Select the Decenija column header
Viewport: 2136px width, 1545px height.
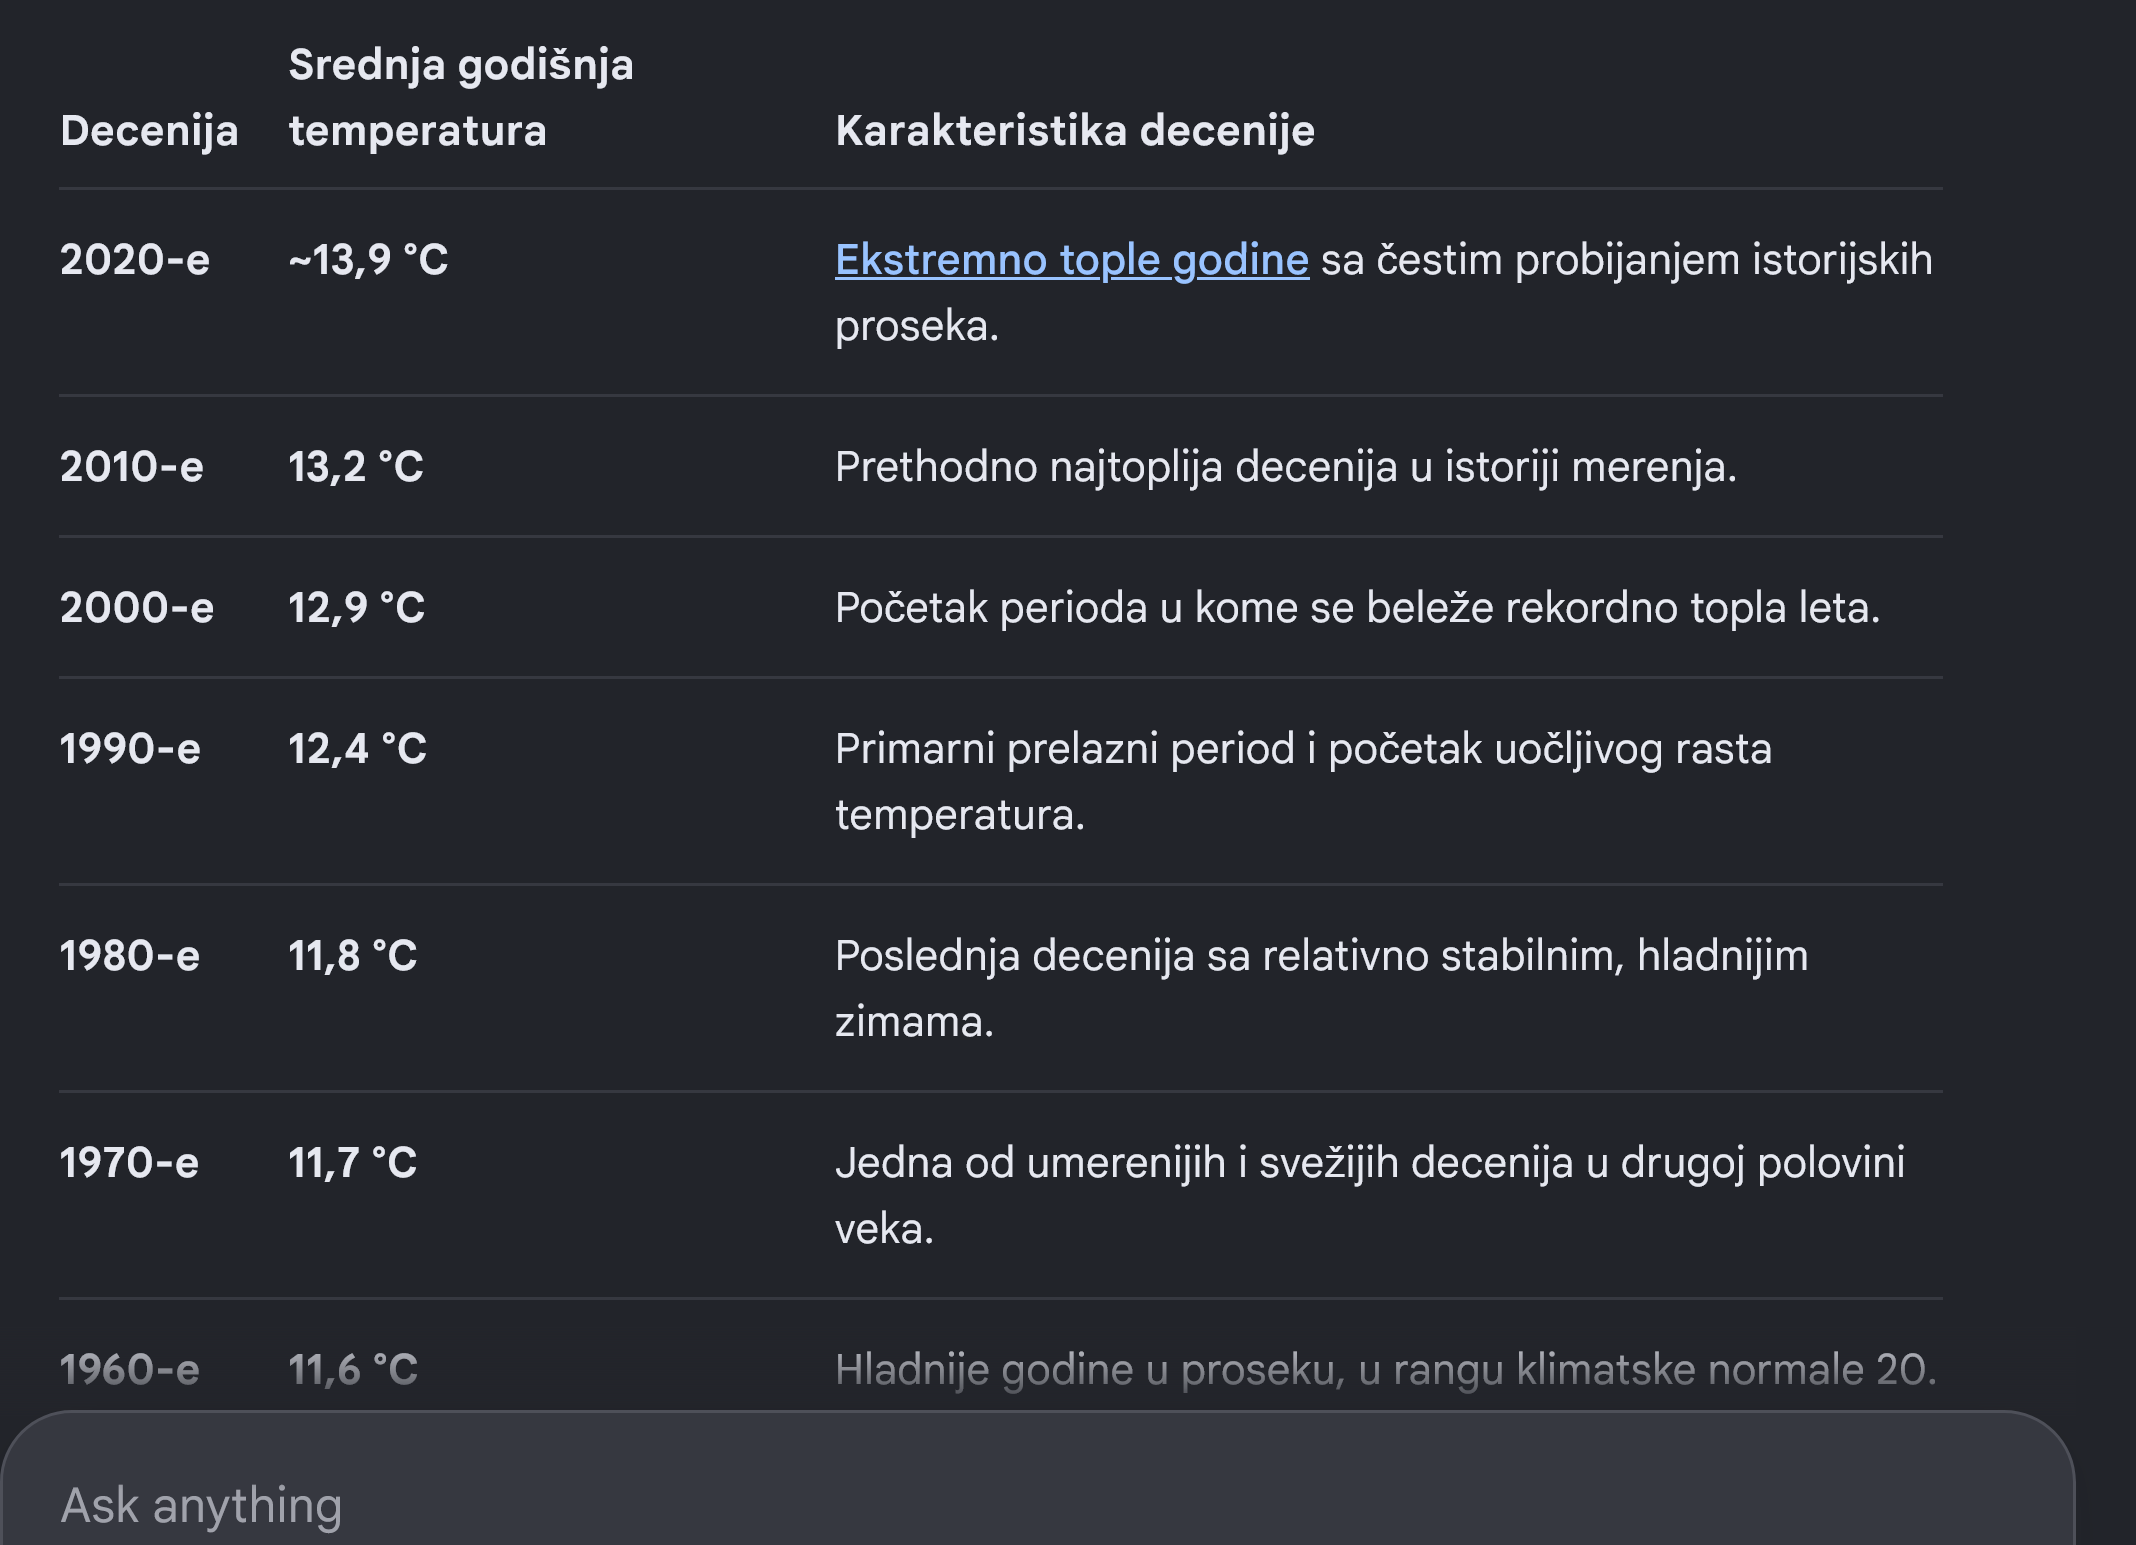[x=149, y=131]
